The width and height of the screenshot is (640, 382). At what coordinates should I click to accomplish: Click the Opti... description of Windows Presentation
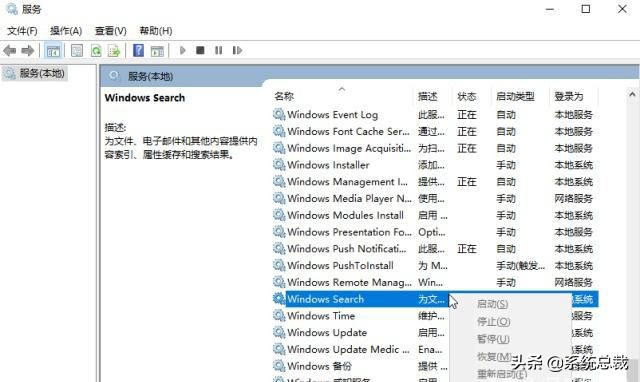pyautogui.click(x=432, y=232)
